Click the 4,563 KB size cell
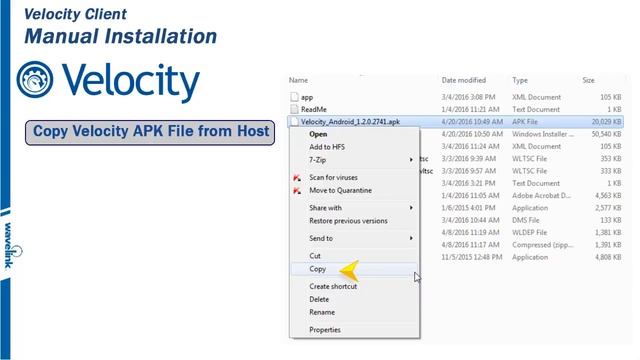This screenshot has width=640, height=360. tap(608, 196)
